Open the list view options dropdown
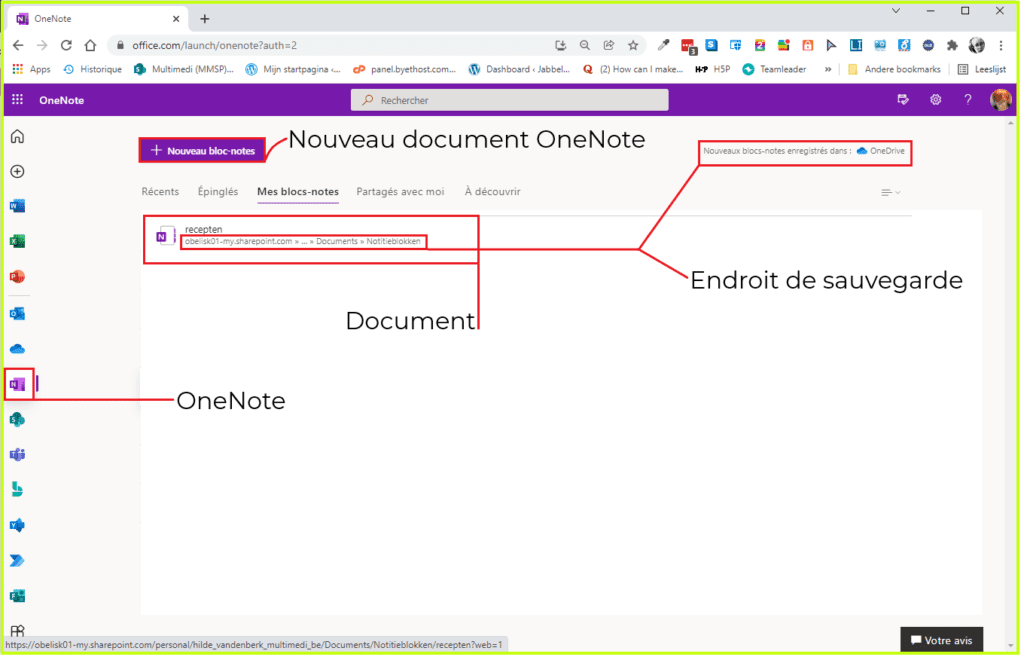1024x660 pixels. pyautogui.click(x=890, y=193)
